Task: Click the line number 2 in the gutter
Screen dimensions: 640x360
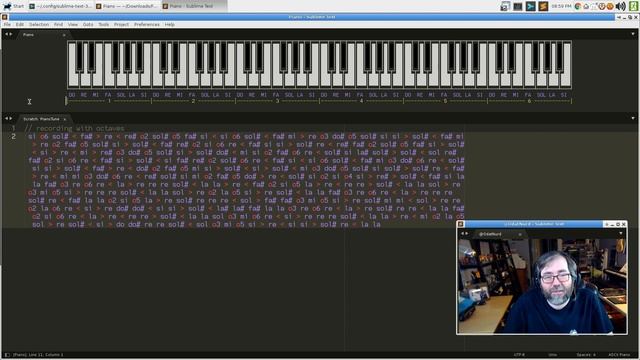Action: pos(13,136)
